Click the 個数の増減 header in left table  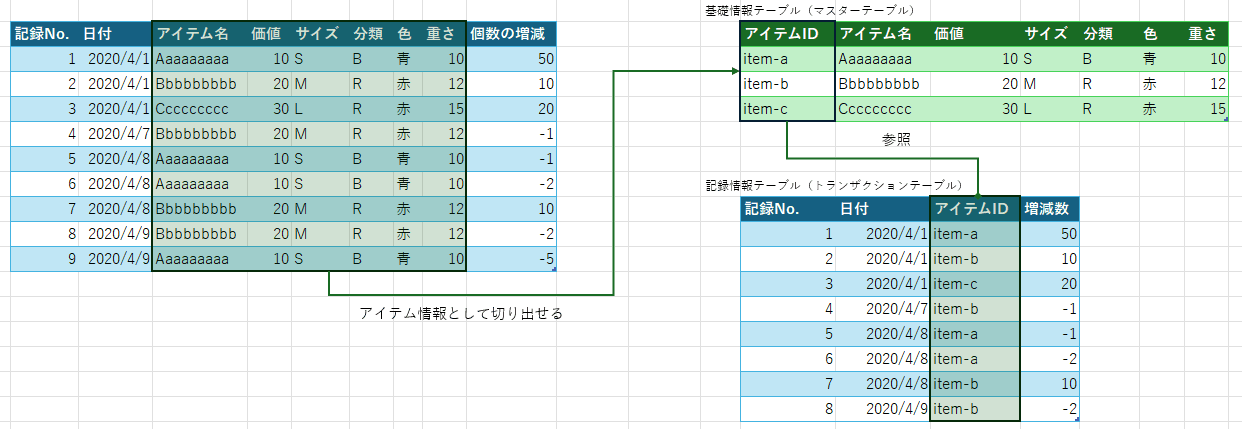point(511,34)
